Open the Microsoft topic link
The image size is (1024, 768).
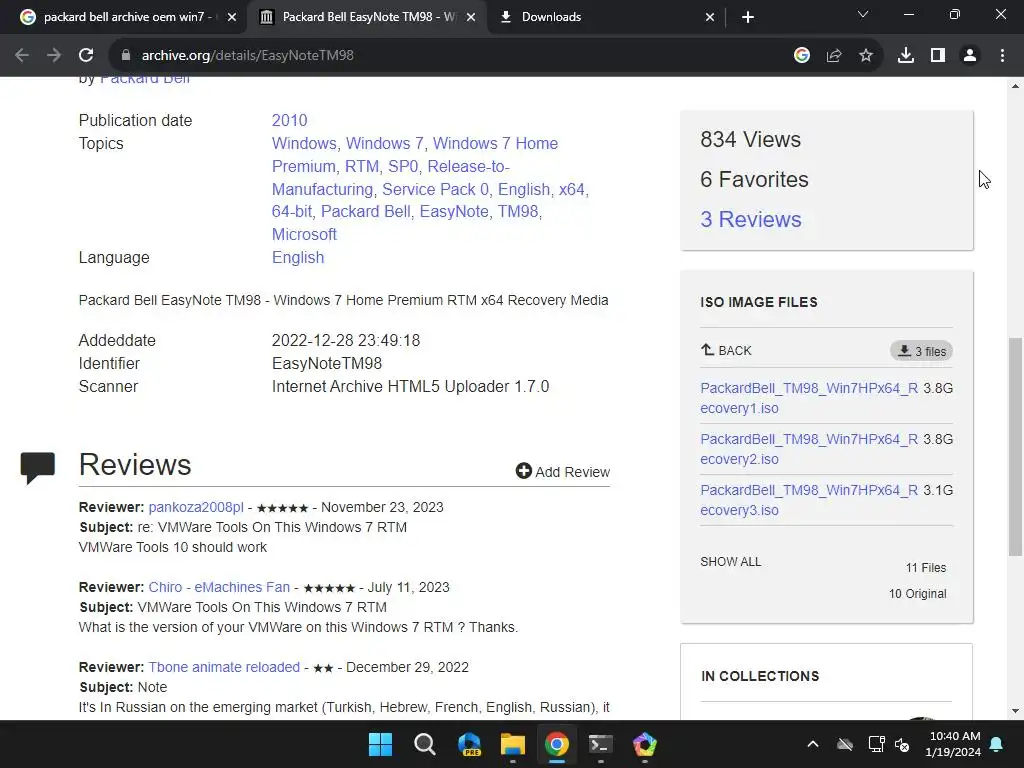(x=304, y=234)
